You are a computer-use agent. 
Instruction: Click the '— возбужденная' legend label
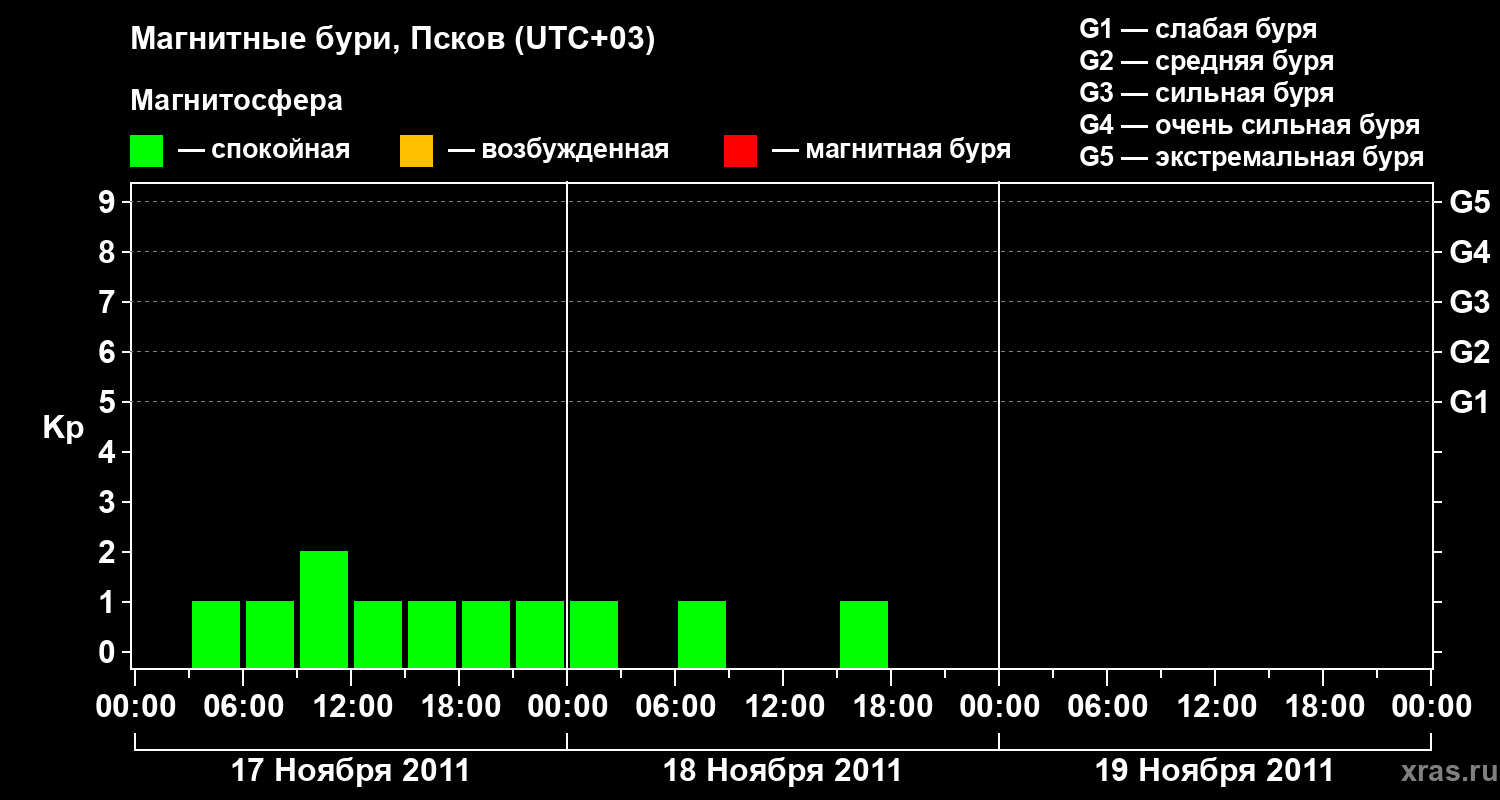click(x=558, y=150)
